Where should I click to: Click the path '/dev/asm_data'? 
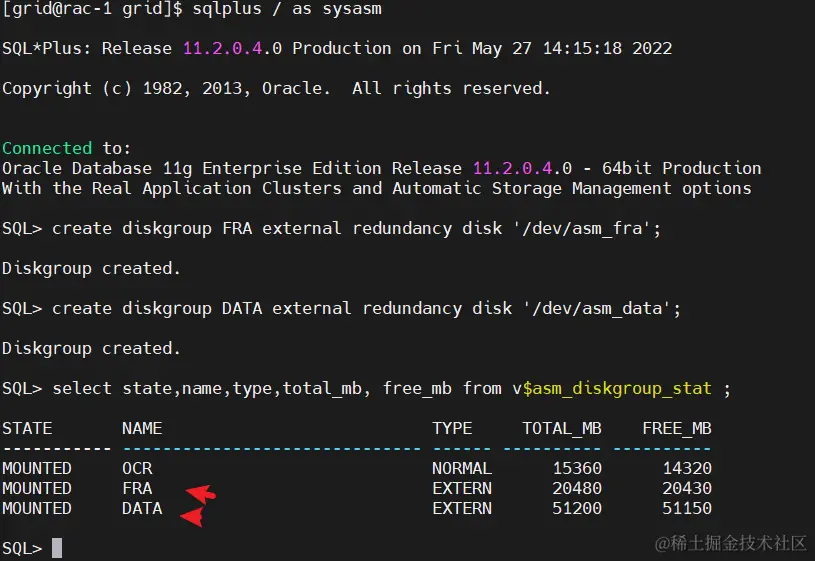(x=597, y=309)
